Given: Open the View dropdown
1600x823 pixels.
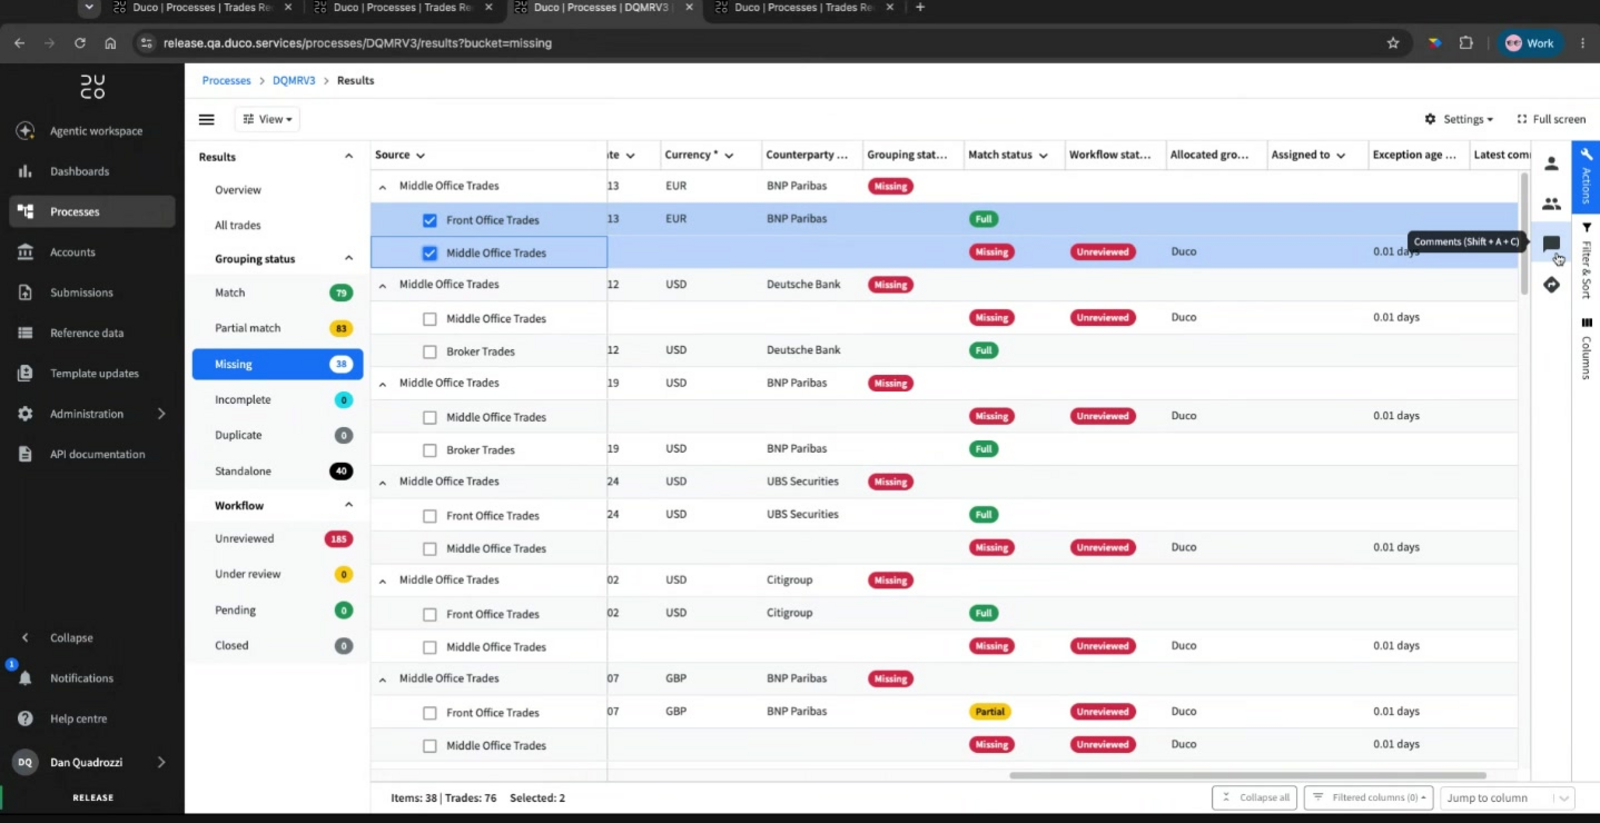Looking at the screenshot, I should pos(267,119).
